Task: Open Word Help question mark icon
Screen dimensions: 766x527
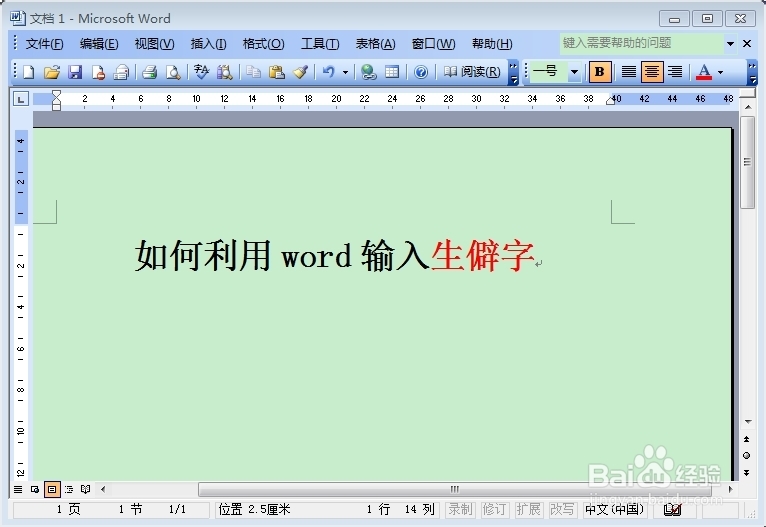Action: (421, 72)
